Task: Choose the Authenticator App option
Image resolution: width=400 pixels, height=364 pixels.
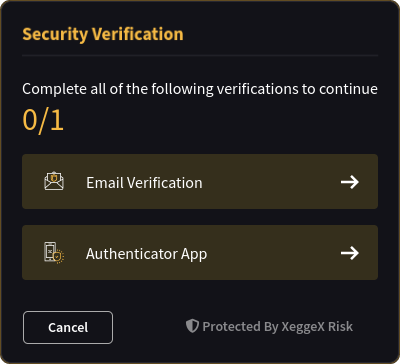Action: (x=200, y=253)
